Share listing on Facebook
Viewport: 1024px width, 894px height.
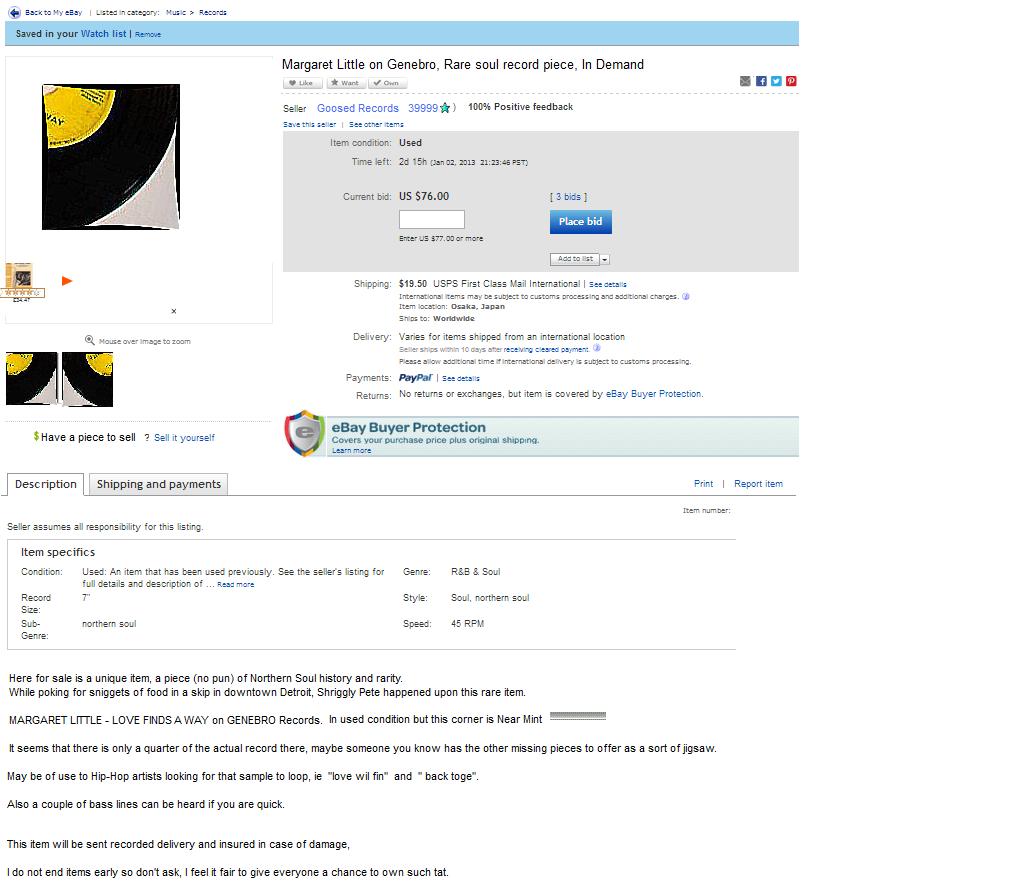(761, 81)
